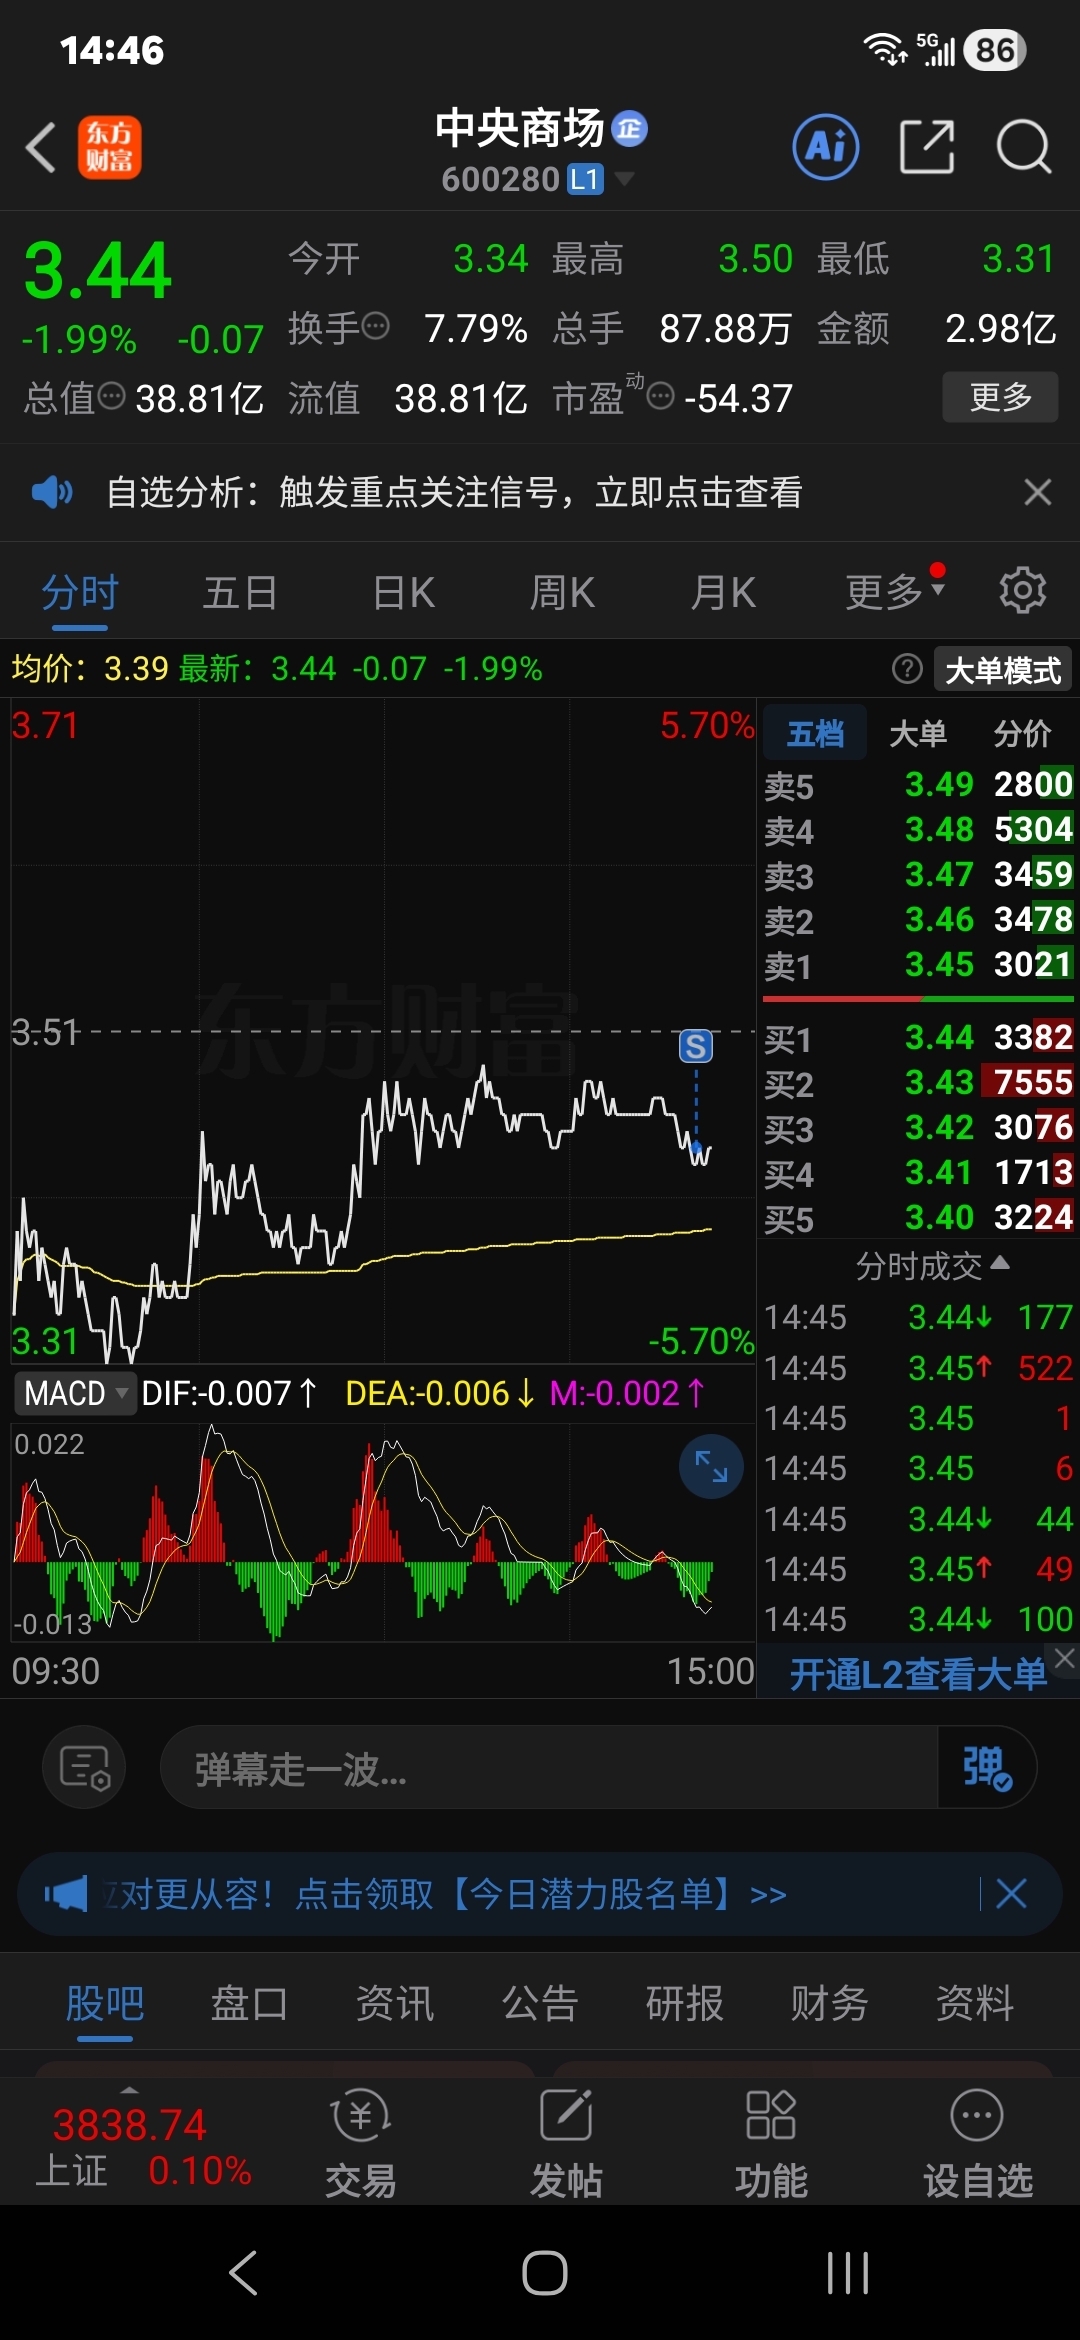Tap Android home navigation button

(x=545, y=2273)
